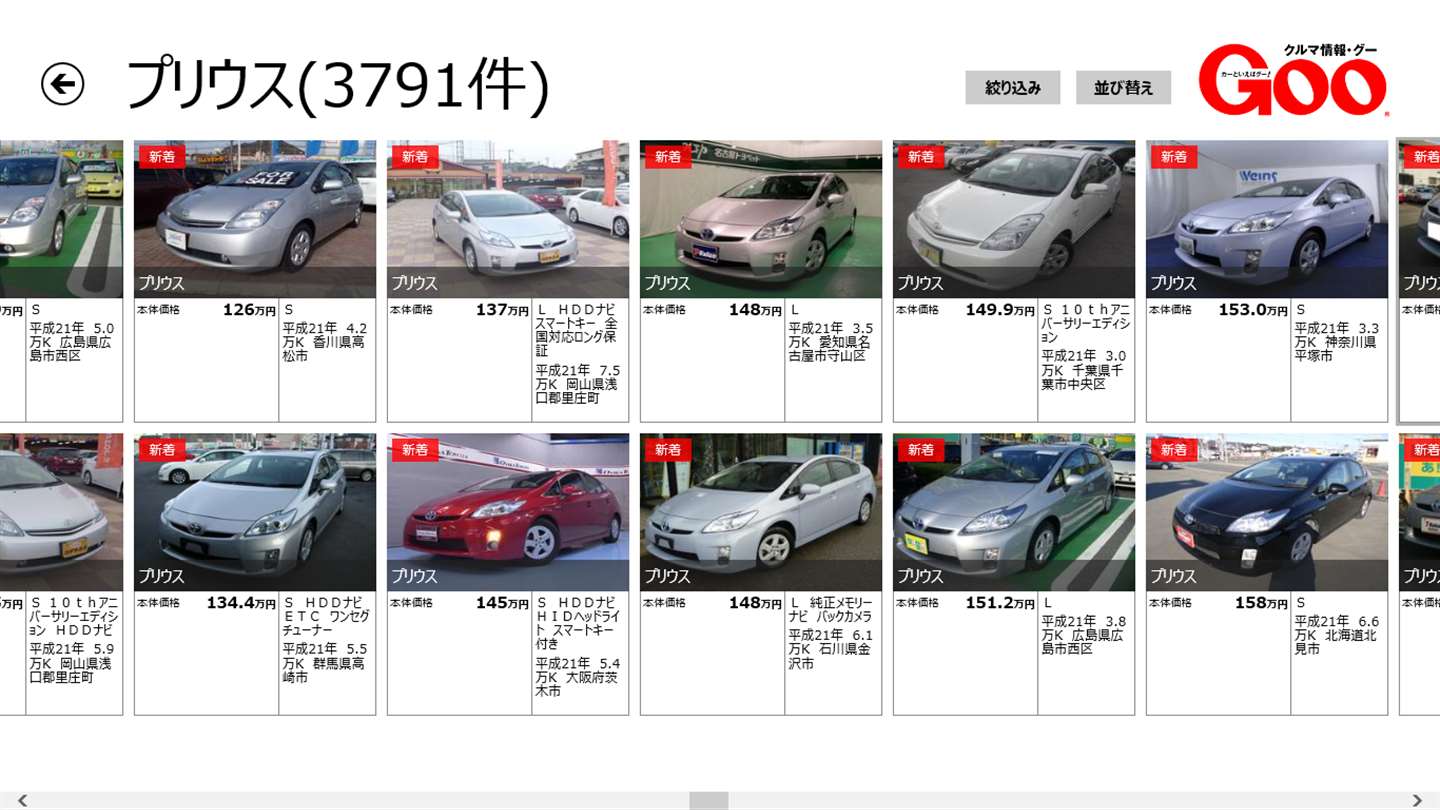
Task: Click the 新着 badge on the 137万円 car
Action: pyautogui.click(x=415, y=157)
